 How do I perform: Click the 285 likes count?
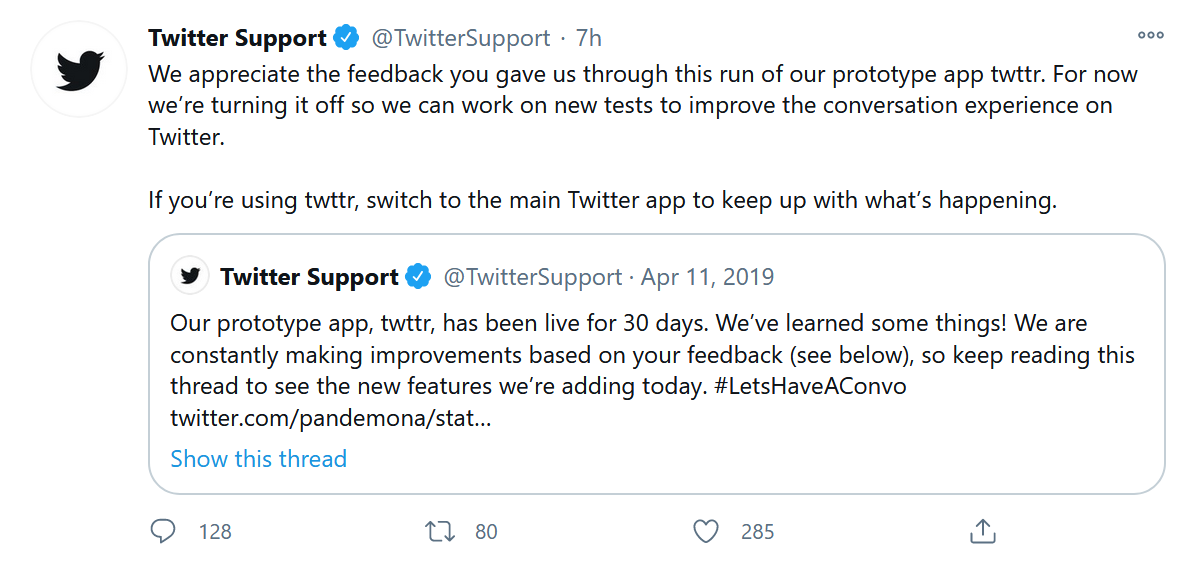[x=758, y=532]
